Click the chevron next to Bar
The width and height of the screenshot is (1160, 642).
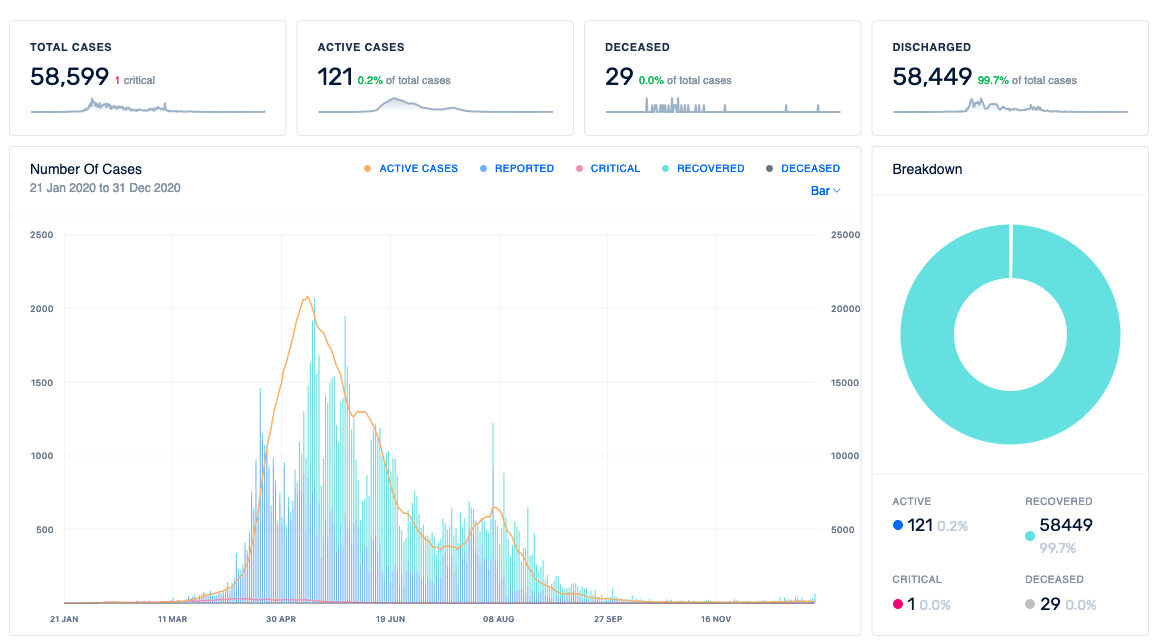[837, 190]
